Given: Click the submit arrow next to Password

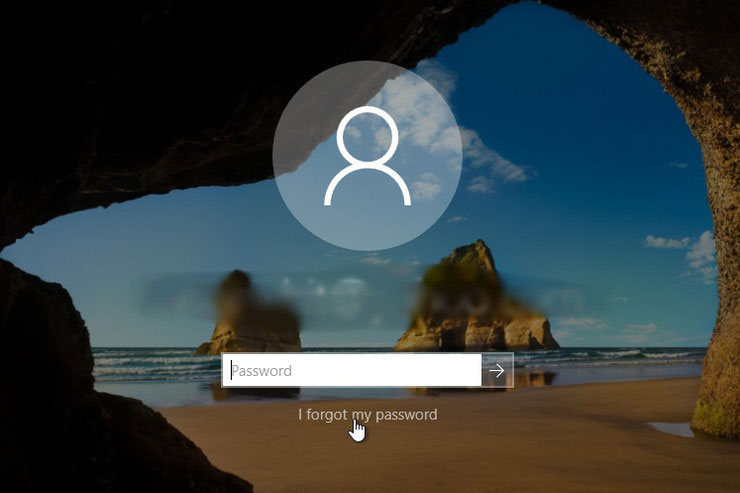Looking at the screenshot, I should point(496,370).
